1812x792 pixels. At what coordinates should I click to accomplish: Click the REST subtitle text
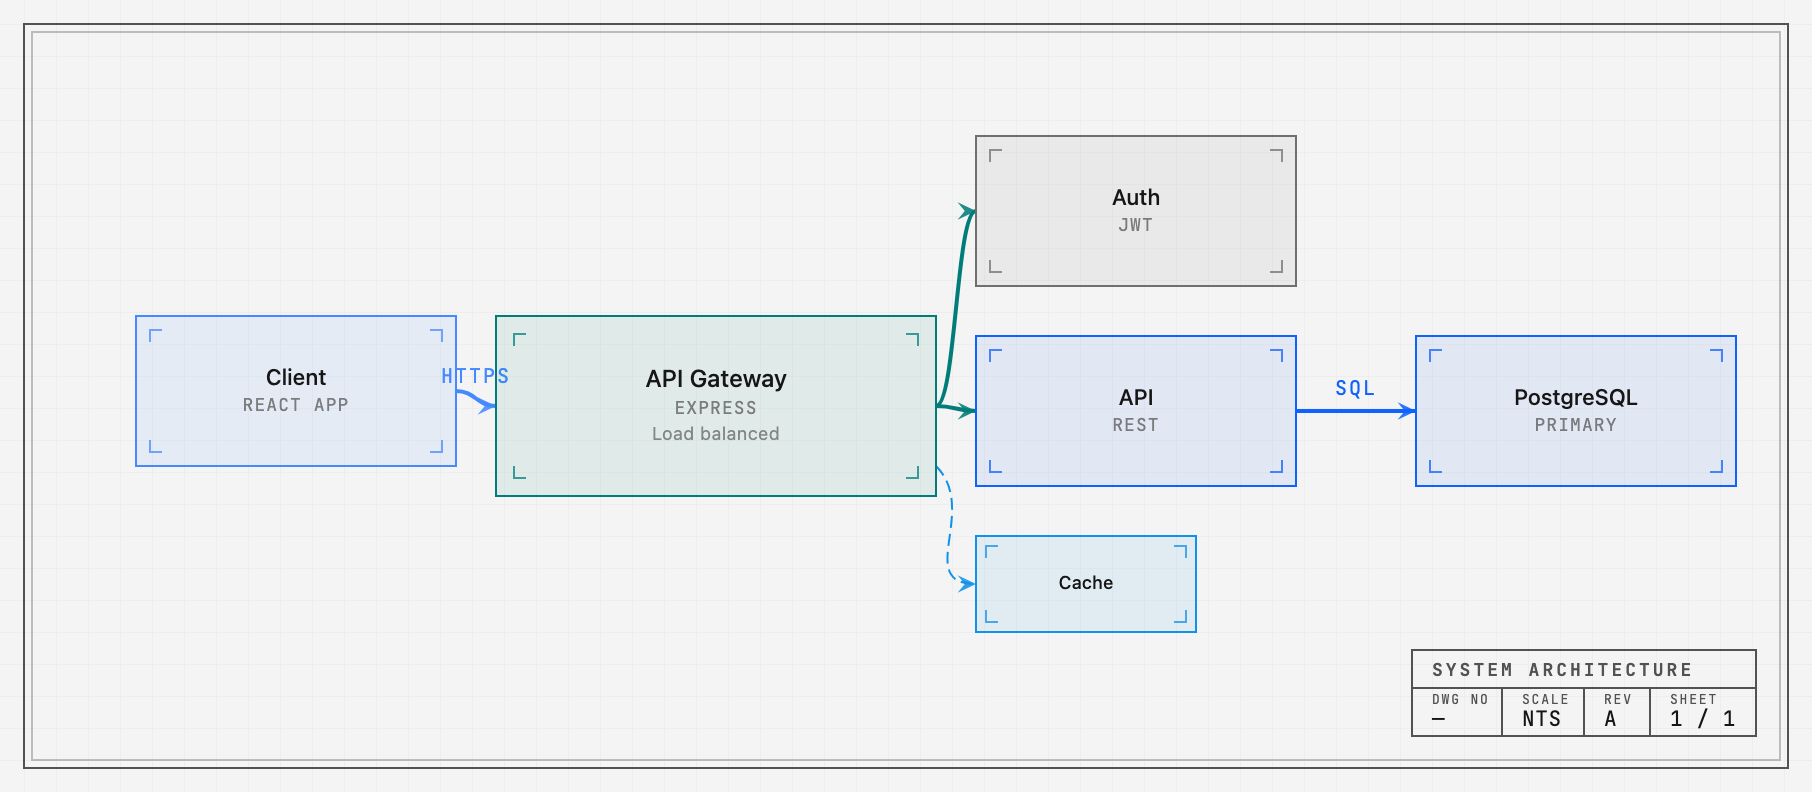pyautogui.click(x=1136, y=425)
